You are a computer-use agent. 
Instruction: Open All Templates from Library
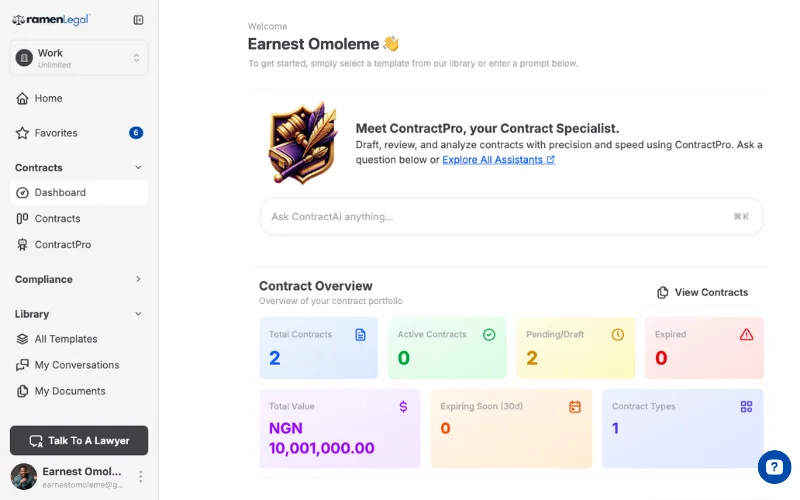click(x=66, y=339)
